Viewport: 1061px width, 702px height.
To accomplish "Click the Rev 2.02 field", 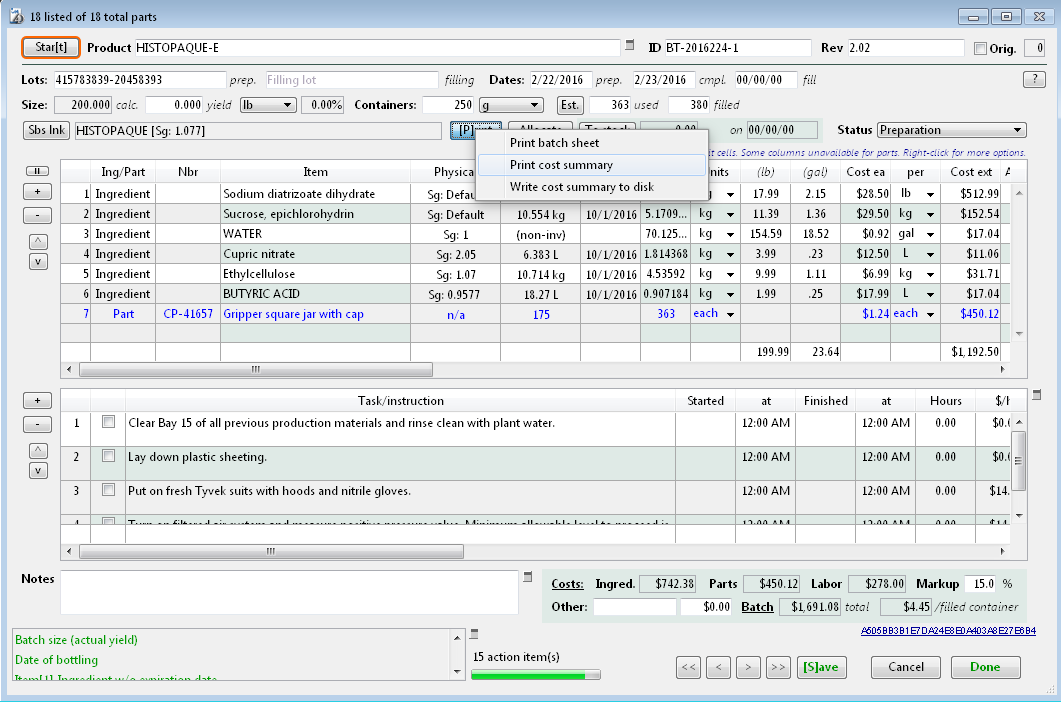I will (906, 48).
